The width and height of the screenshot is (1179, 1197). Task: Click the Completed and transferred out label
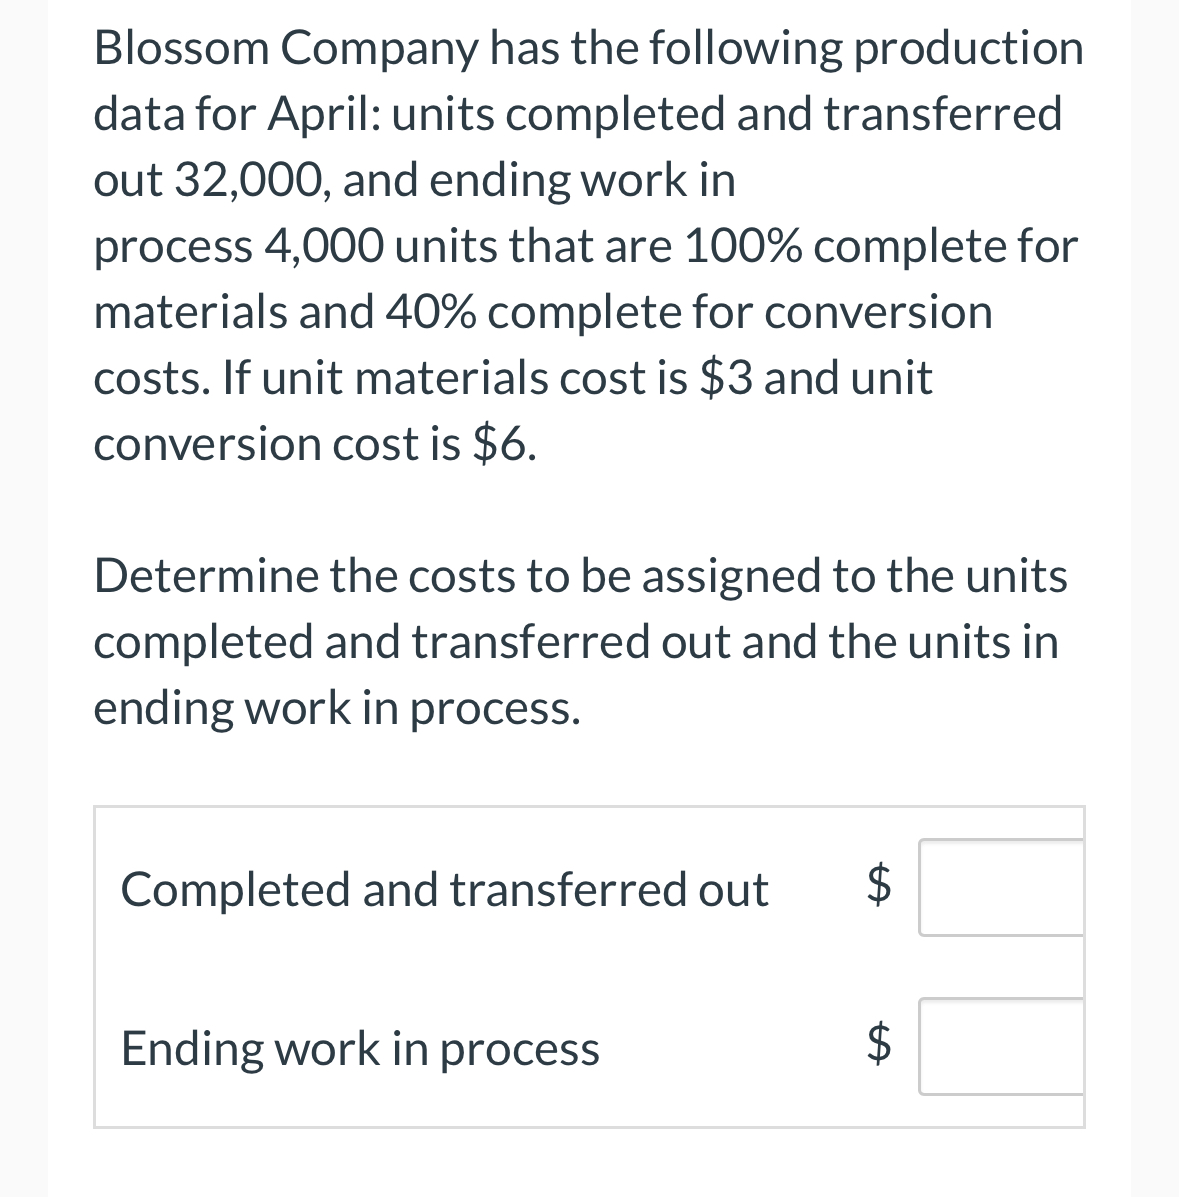coord(444,889)
